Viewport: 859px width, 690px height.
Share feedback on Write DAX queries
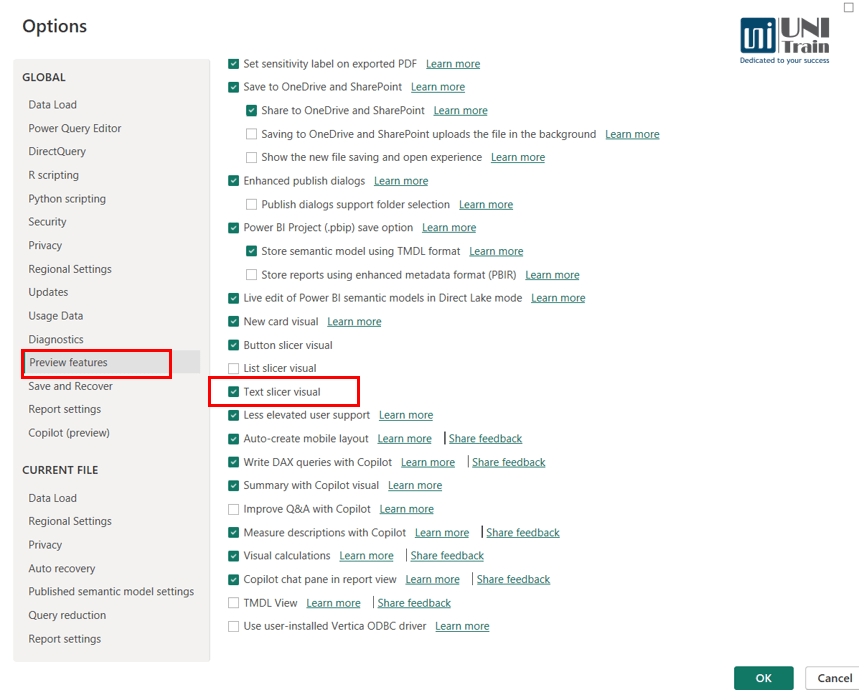508,462
